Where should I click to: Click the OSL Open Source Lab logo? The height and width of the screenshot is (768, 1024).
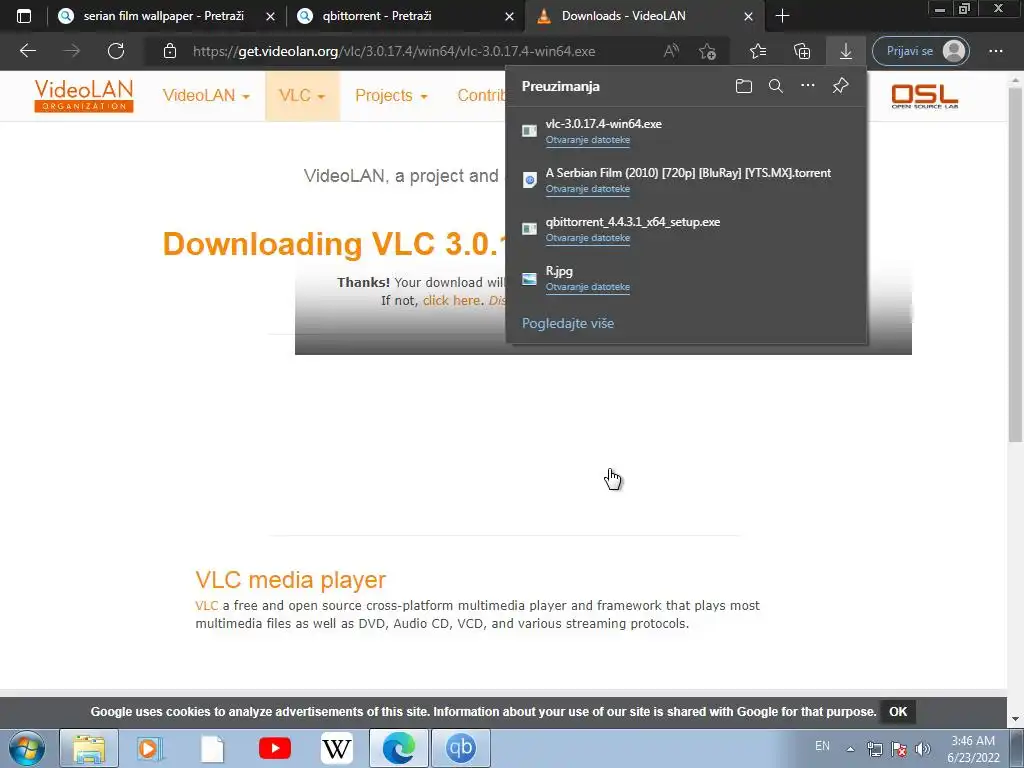925,95
